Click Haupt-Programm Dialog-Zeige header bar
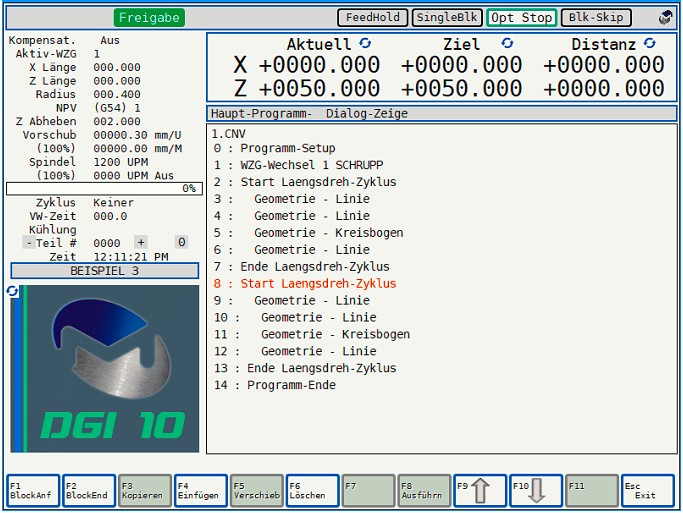 [442, 114]
